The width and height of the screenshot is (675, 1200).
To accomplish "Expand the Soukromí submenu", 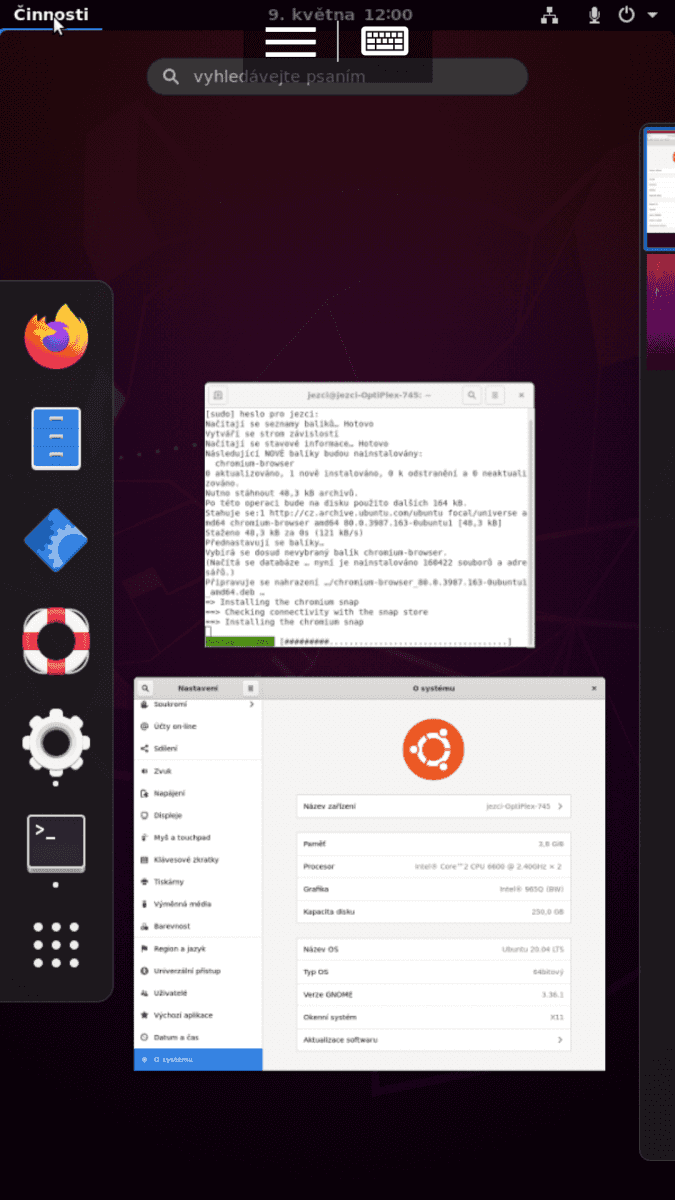I will 198,705.
